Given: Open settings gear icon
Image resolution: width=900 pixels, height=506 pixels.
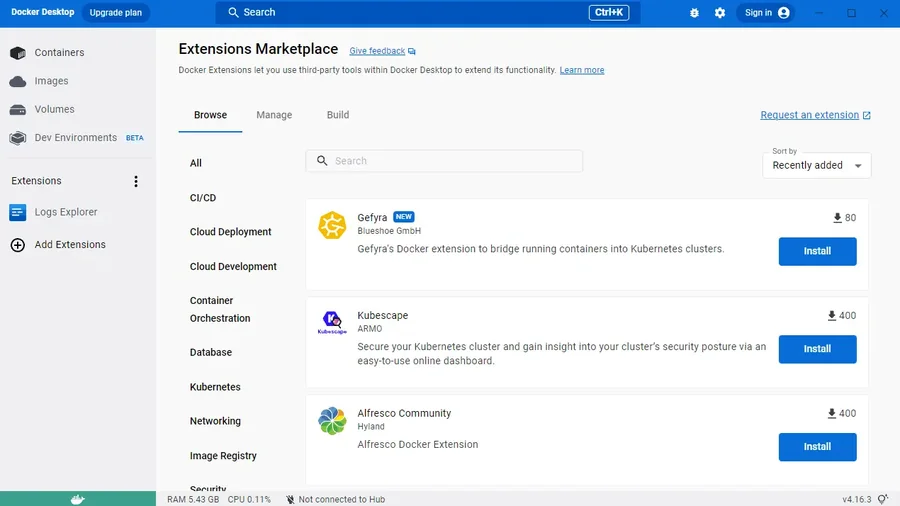Looking at the screenshot, I should click(x=720, y=13).
